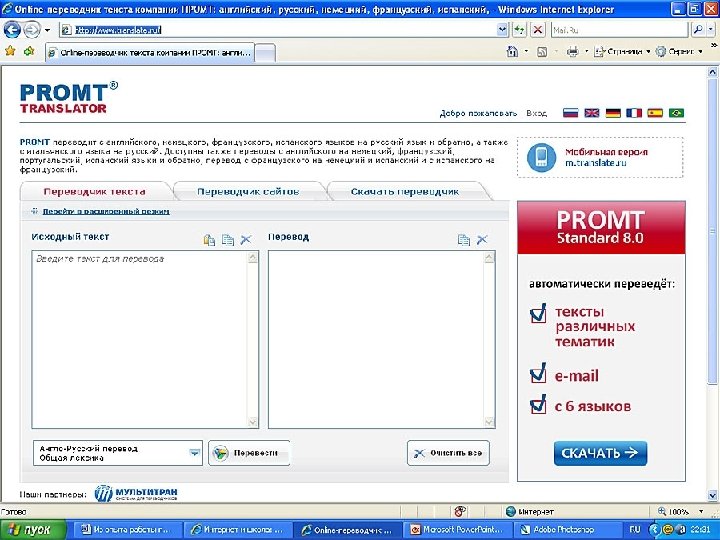Expand the Print dropdown arrow

(x=586, y=52)
